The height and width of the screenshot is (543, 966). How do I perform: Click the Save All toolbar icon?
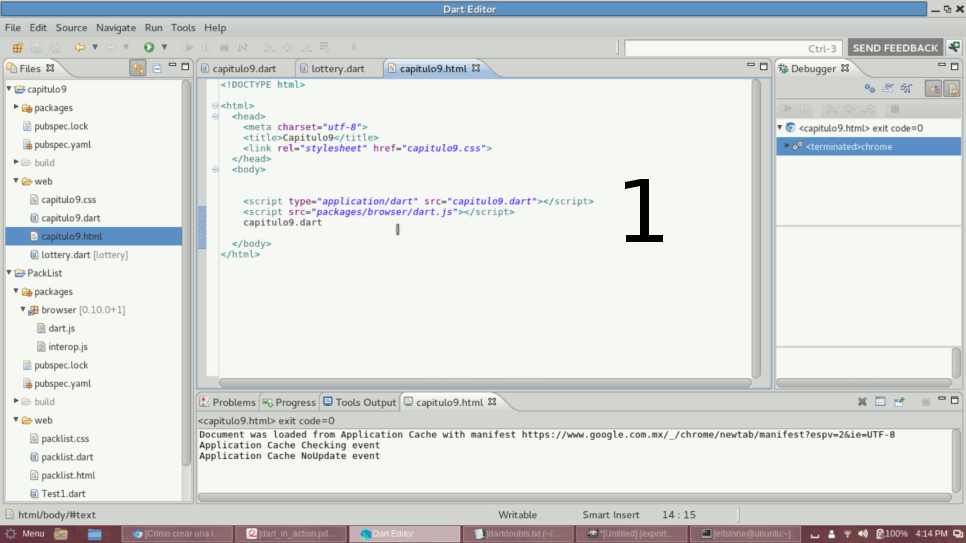(x=55, y=47)
